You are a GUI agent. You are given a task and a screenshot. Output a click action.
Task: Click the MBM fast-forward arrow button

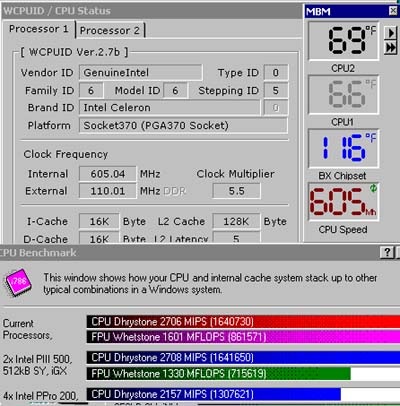tap(391, 48)
